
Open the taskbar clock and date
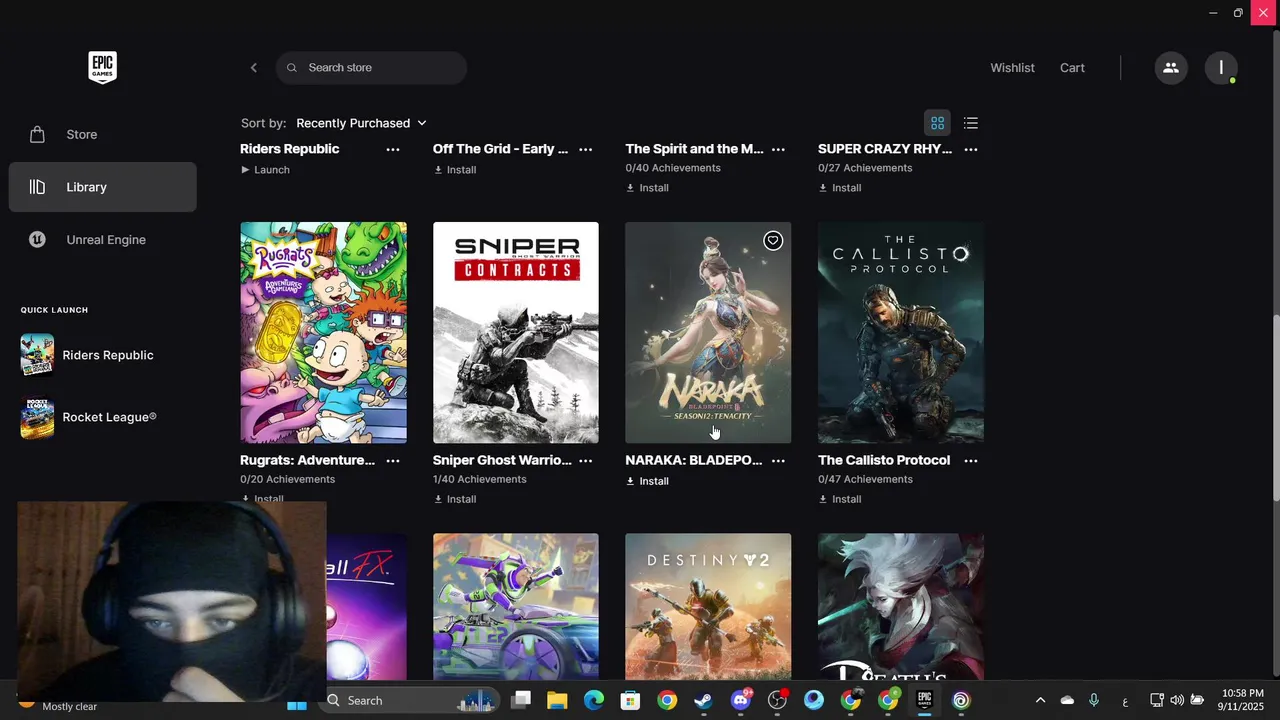point(1242,700)
